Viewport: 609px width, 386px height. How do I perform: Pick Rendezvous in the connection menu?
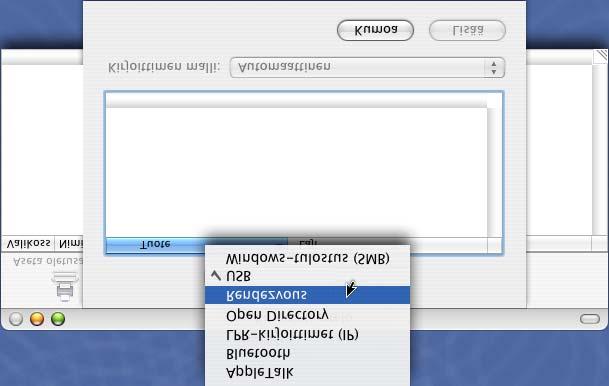(x=307, y=295)
